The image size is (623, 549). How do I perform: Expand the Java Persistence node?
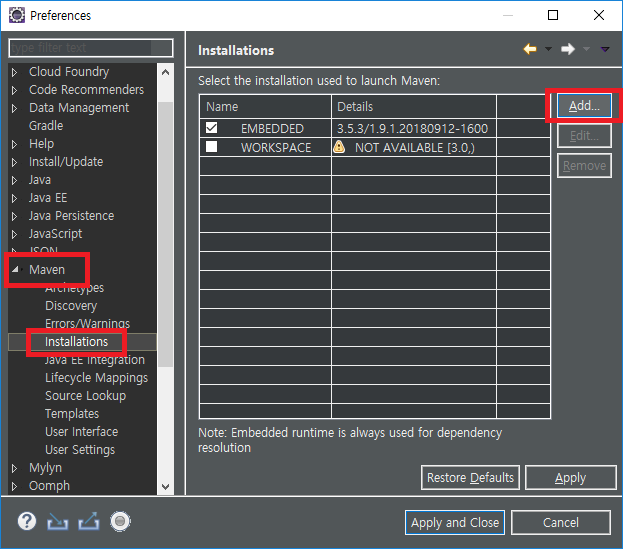tap(15, 216)
